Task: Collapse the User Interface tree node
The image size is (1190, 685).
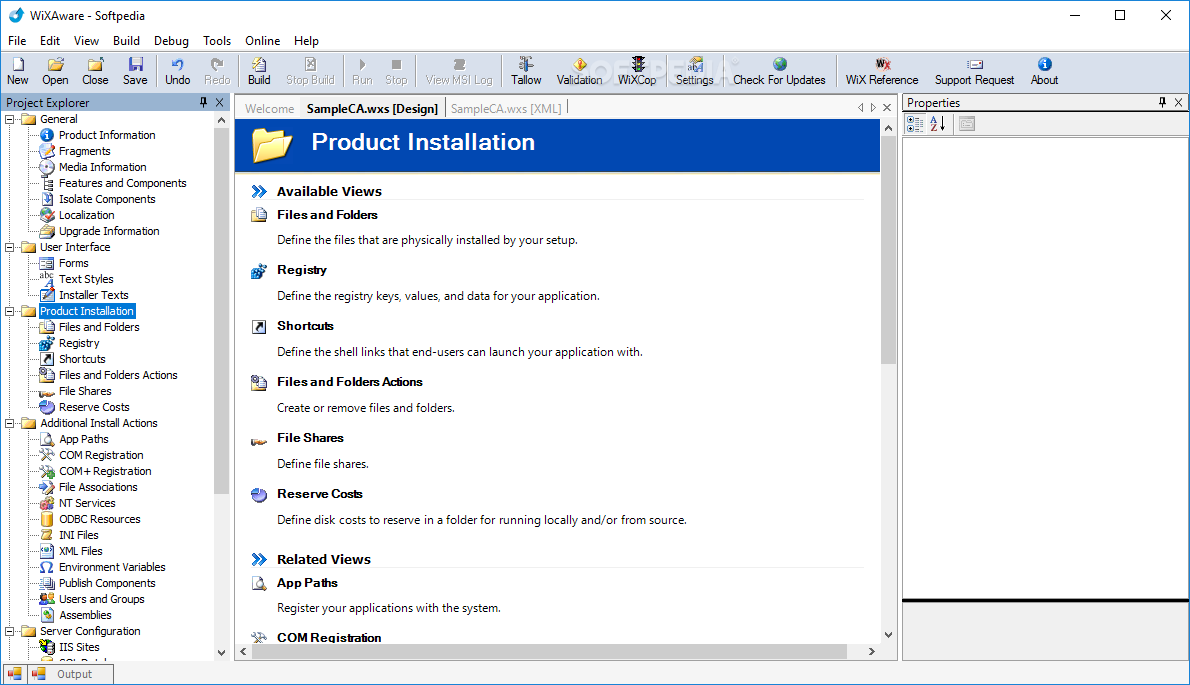Action: [x=10, y=247]
